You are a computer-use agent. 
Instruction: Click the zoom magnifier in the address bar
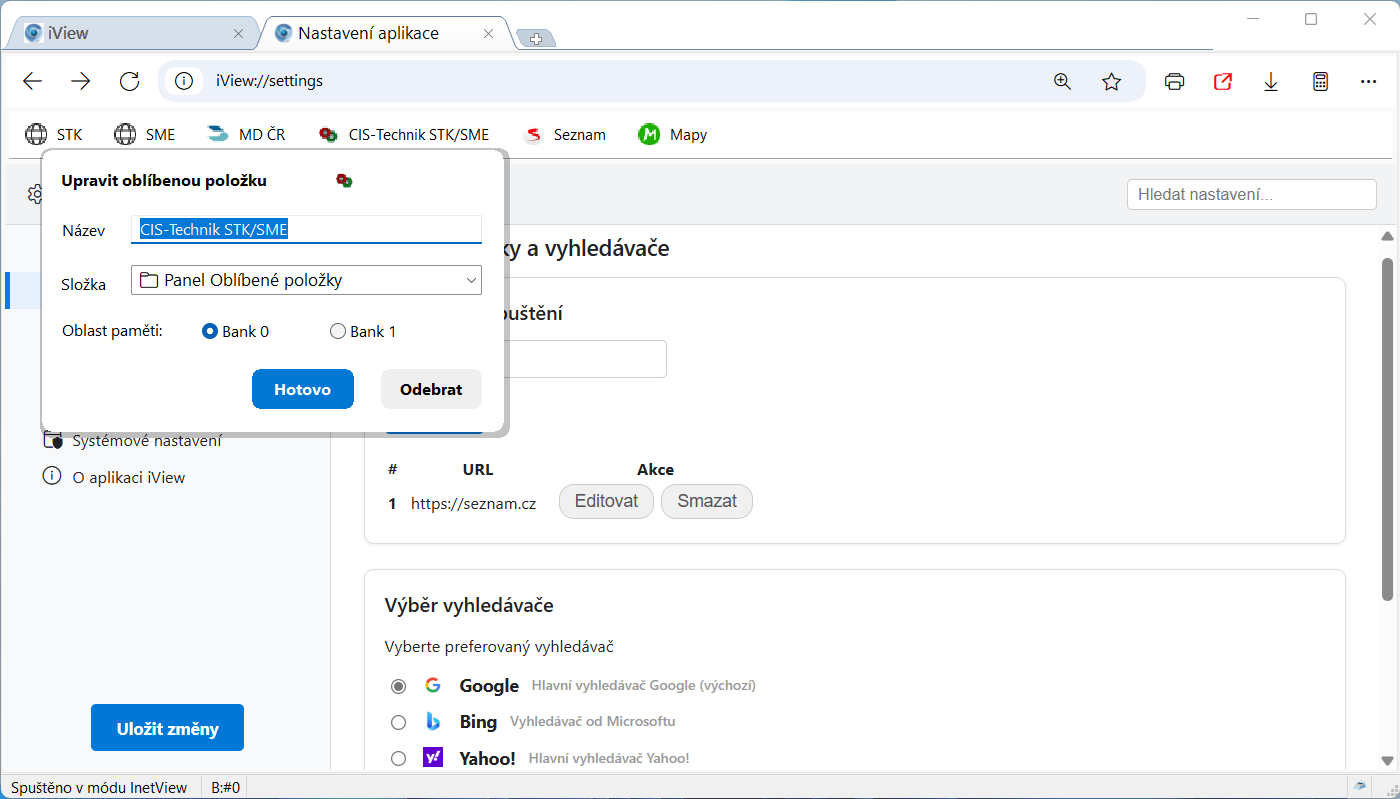pyautogui.click(x=1063, y=82)
